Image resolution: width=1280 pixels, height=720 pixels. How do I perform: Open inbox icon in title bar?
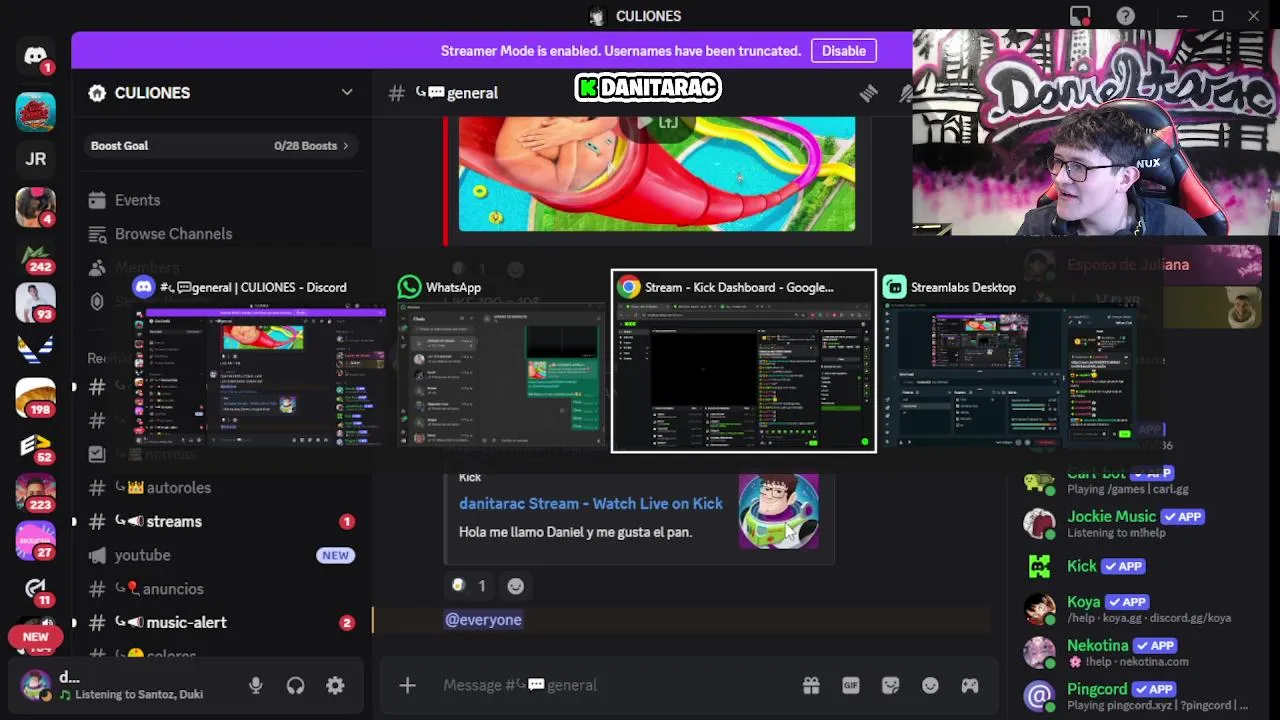1080,16
